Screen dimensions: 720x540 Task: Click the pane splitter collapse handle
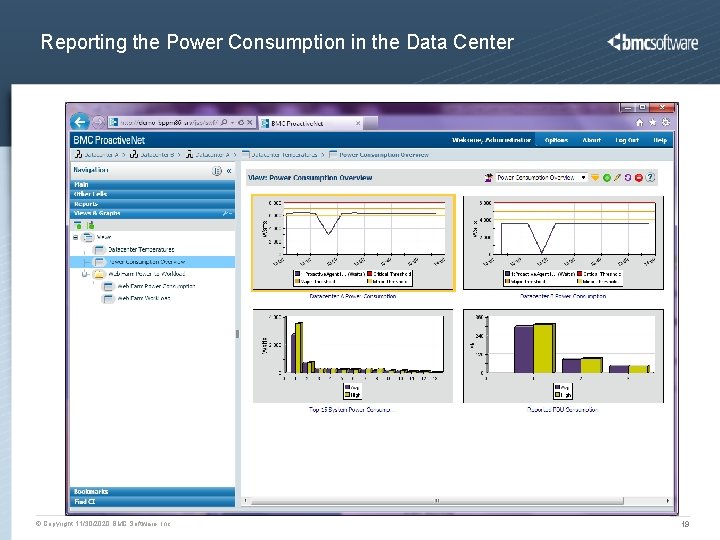[x=237, y=334]
